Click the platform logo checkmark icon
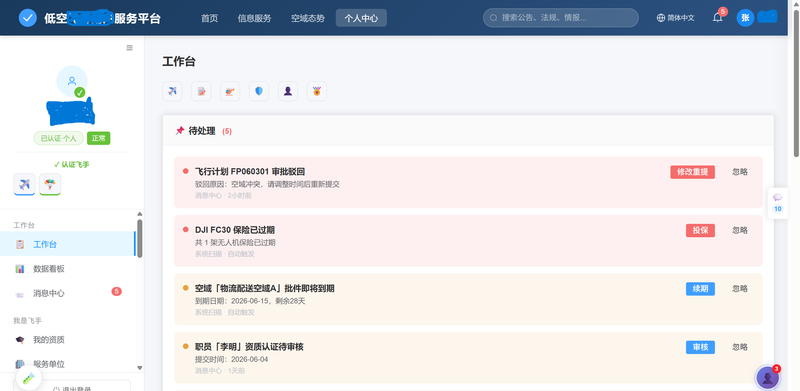This screenshot has width=800, height=391. [x=28, y=18]
